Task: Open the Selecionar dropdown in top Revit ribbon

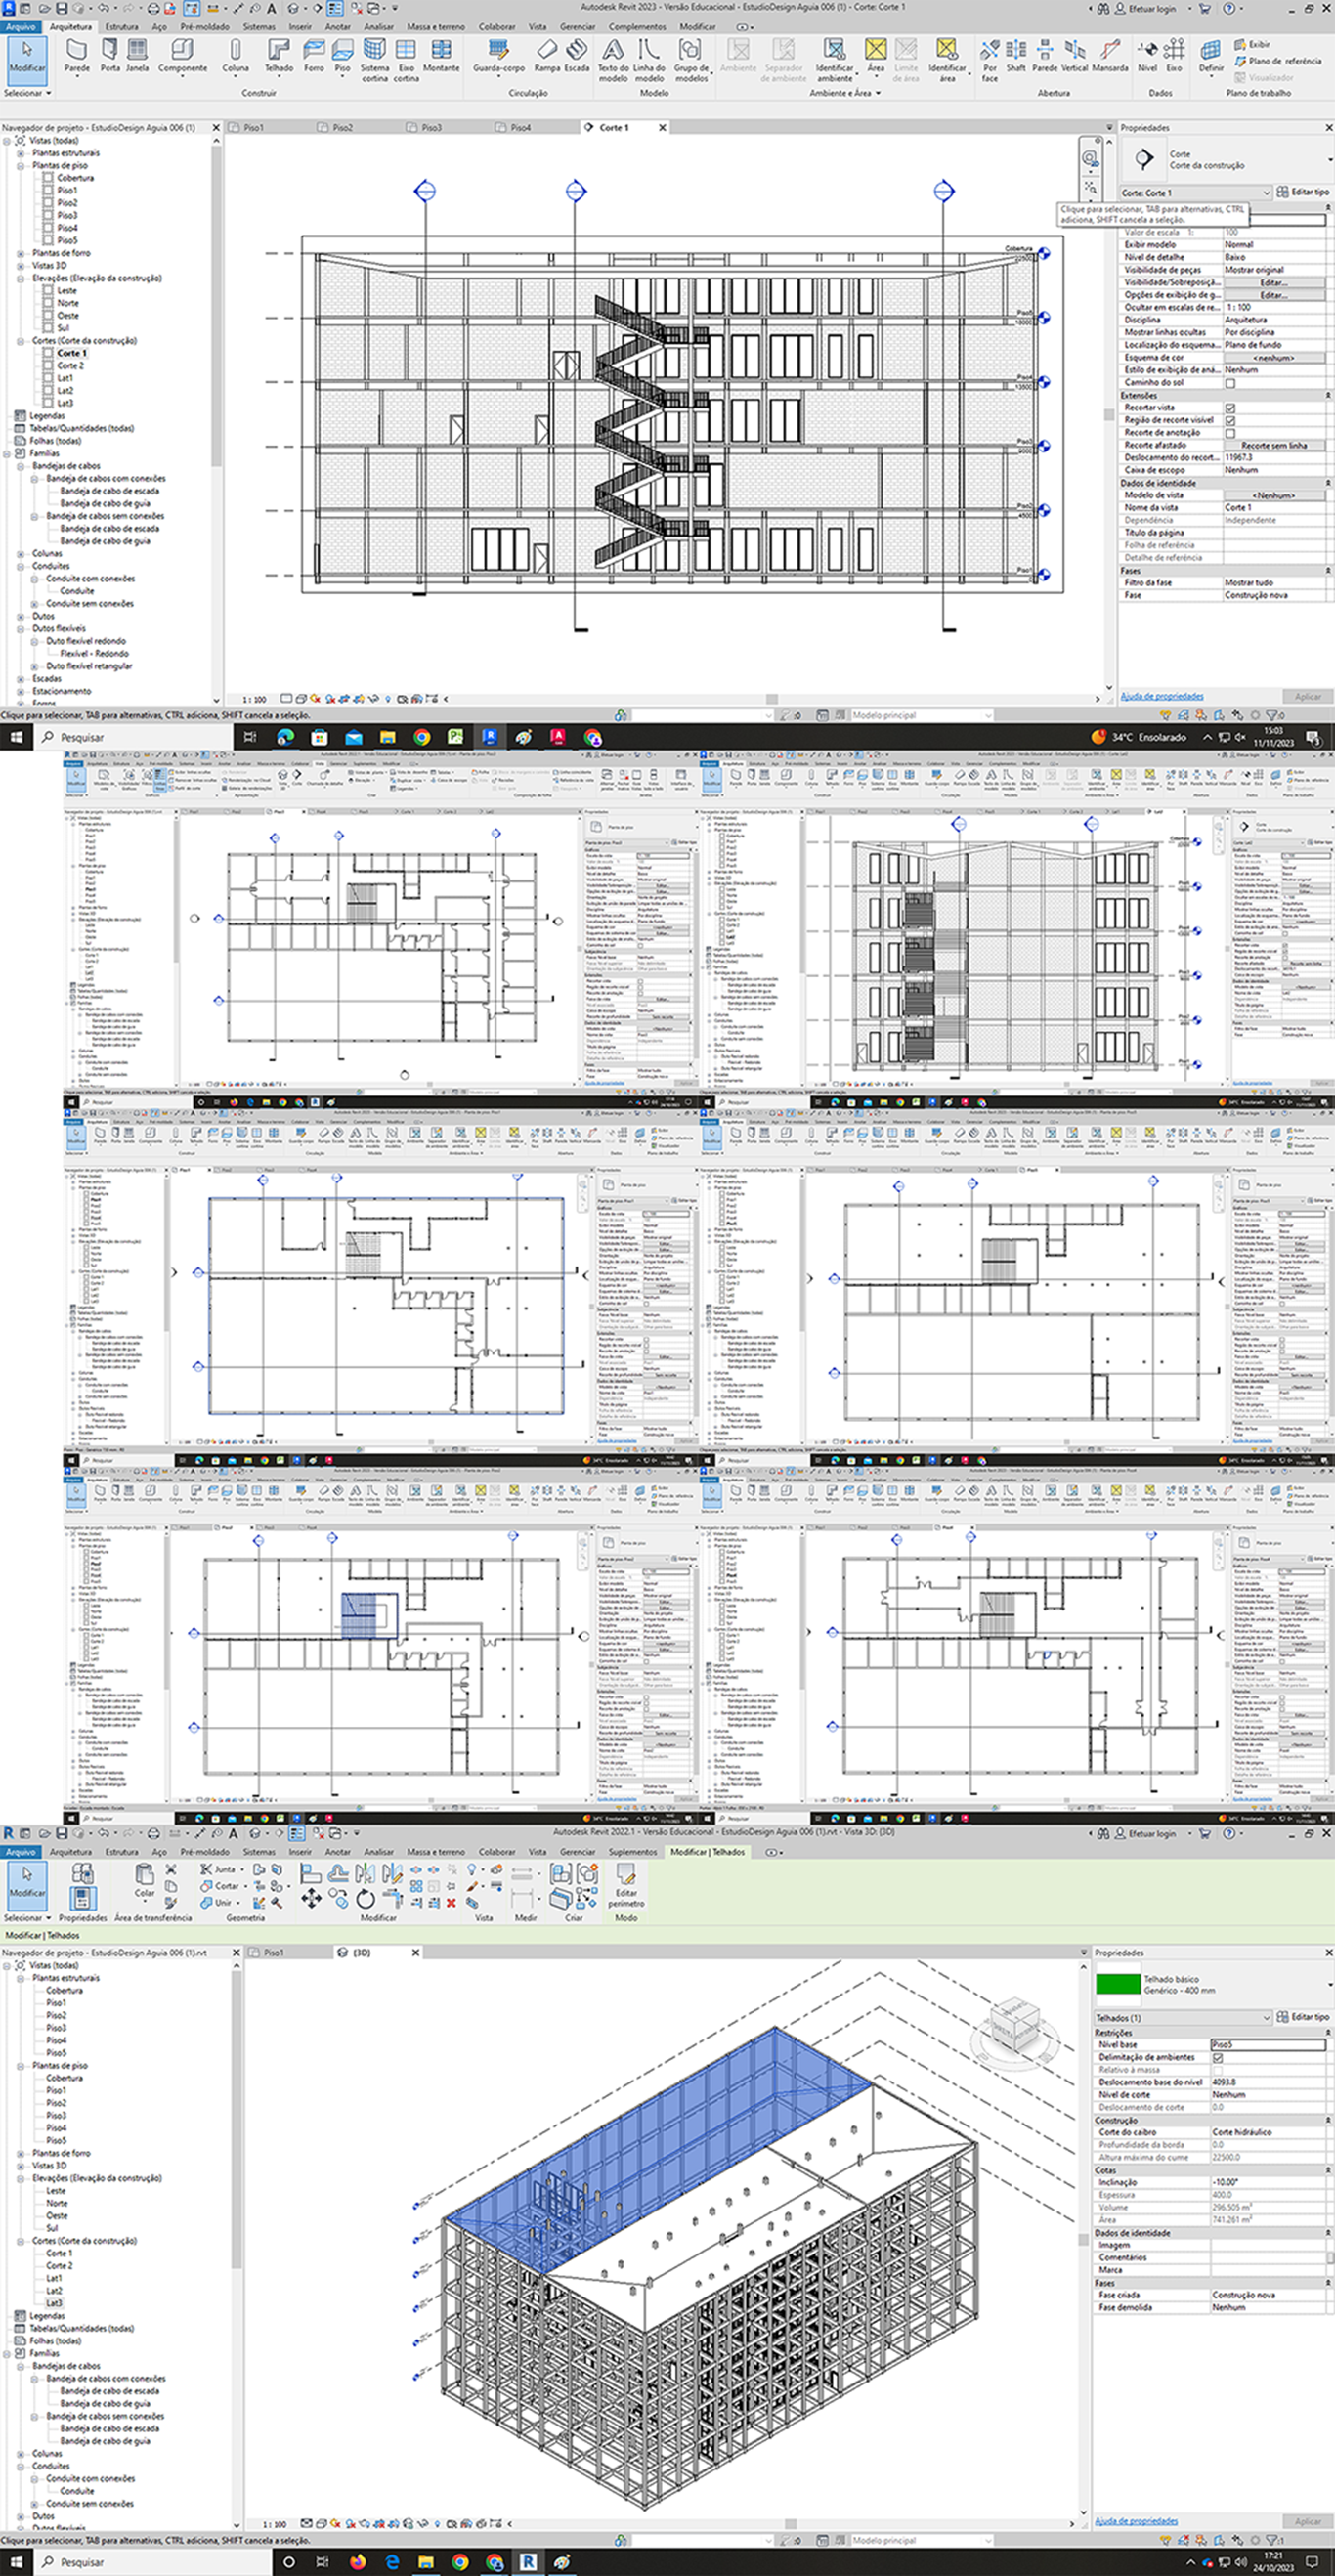Action: click(x=27, y=93)
